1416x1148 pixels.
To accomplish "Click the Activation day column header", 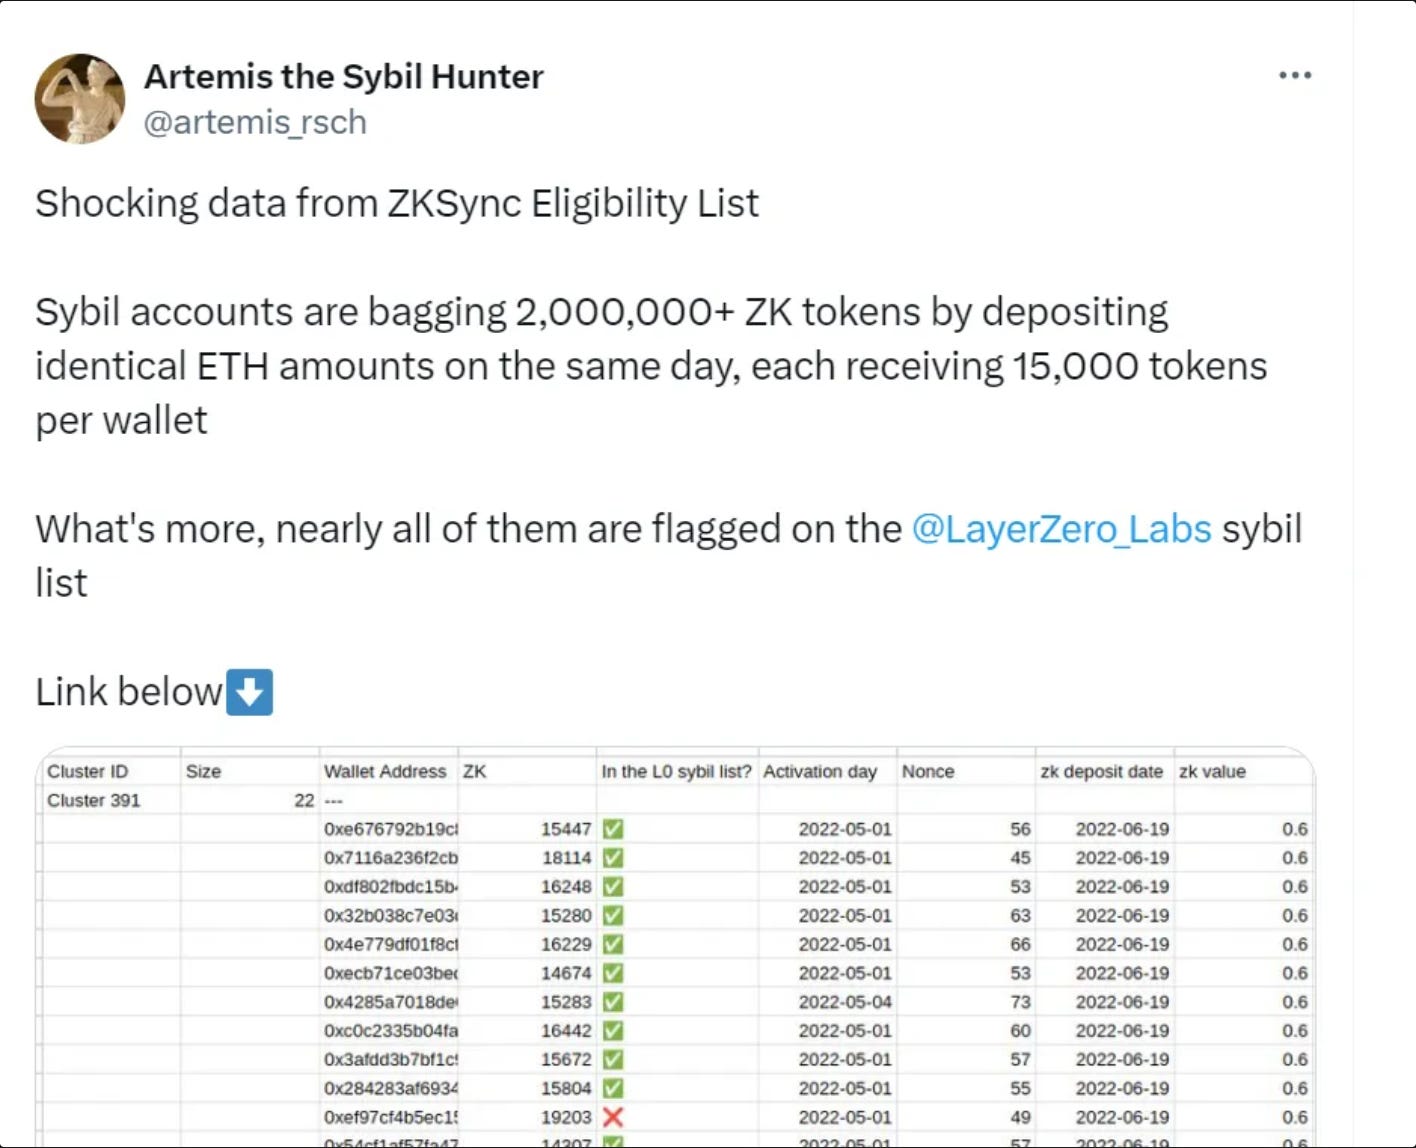I will pos(820,772).
